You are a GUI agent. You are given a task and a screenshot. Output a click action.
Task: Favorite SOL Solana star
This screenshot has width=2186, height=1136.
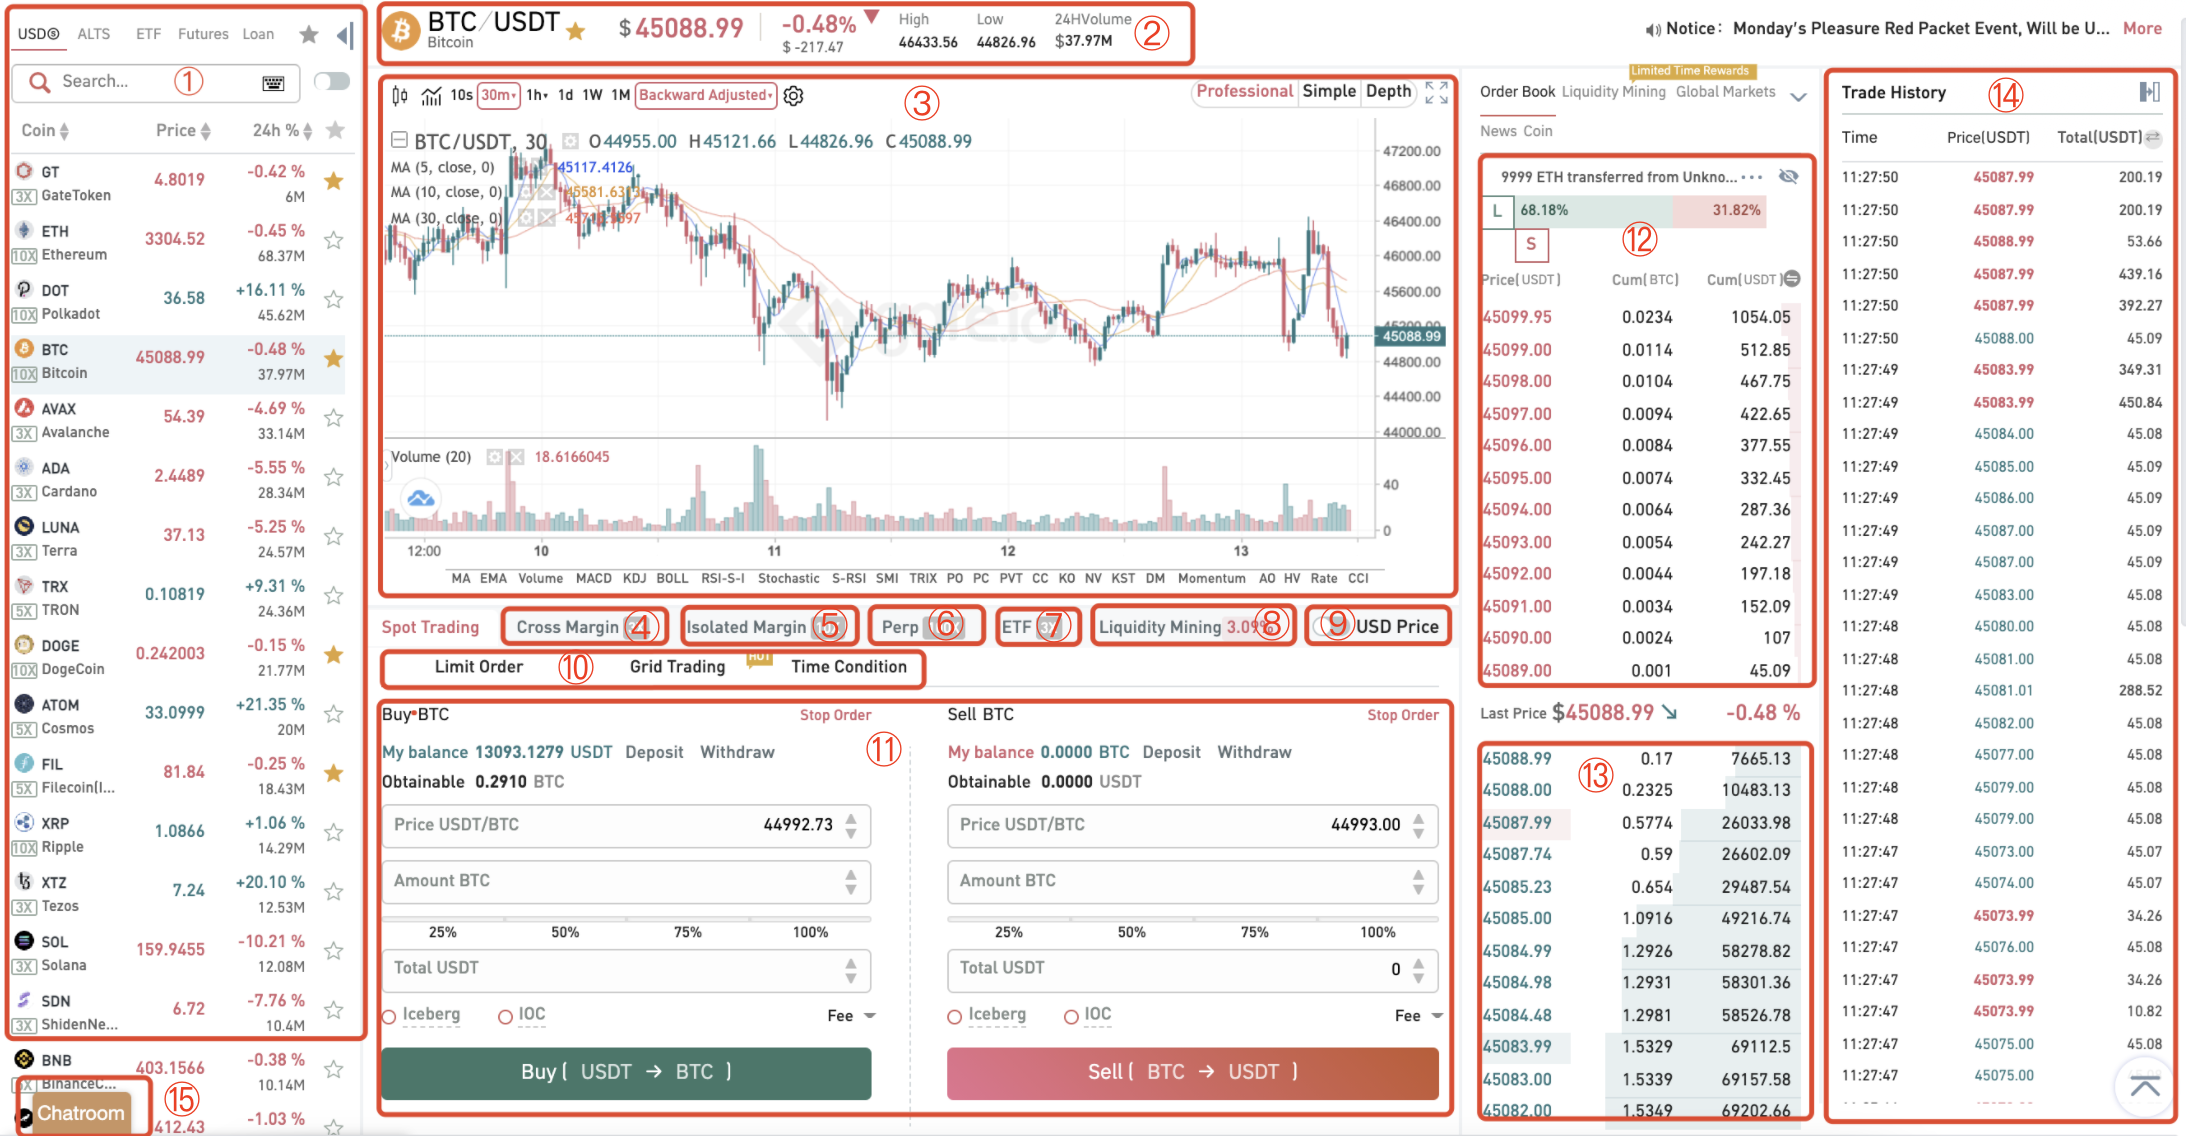(x=334, y=951)
